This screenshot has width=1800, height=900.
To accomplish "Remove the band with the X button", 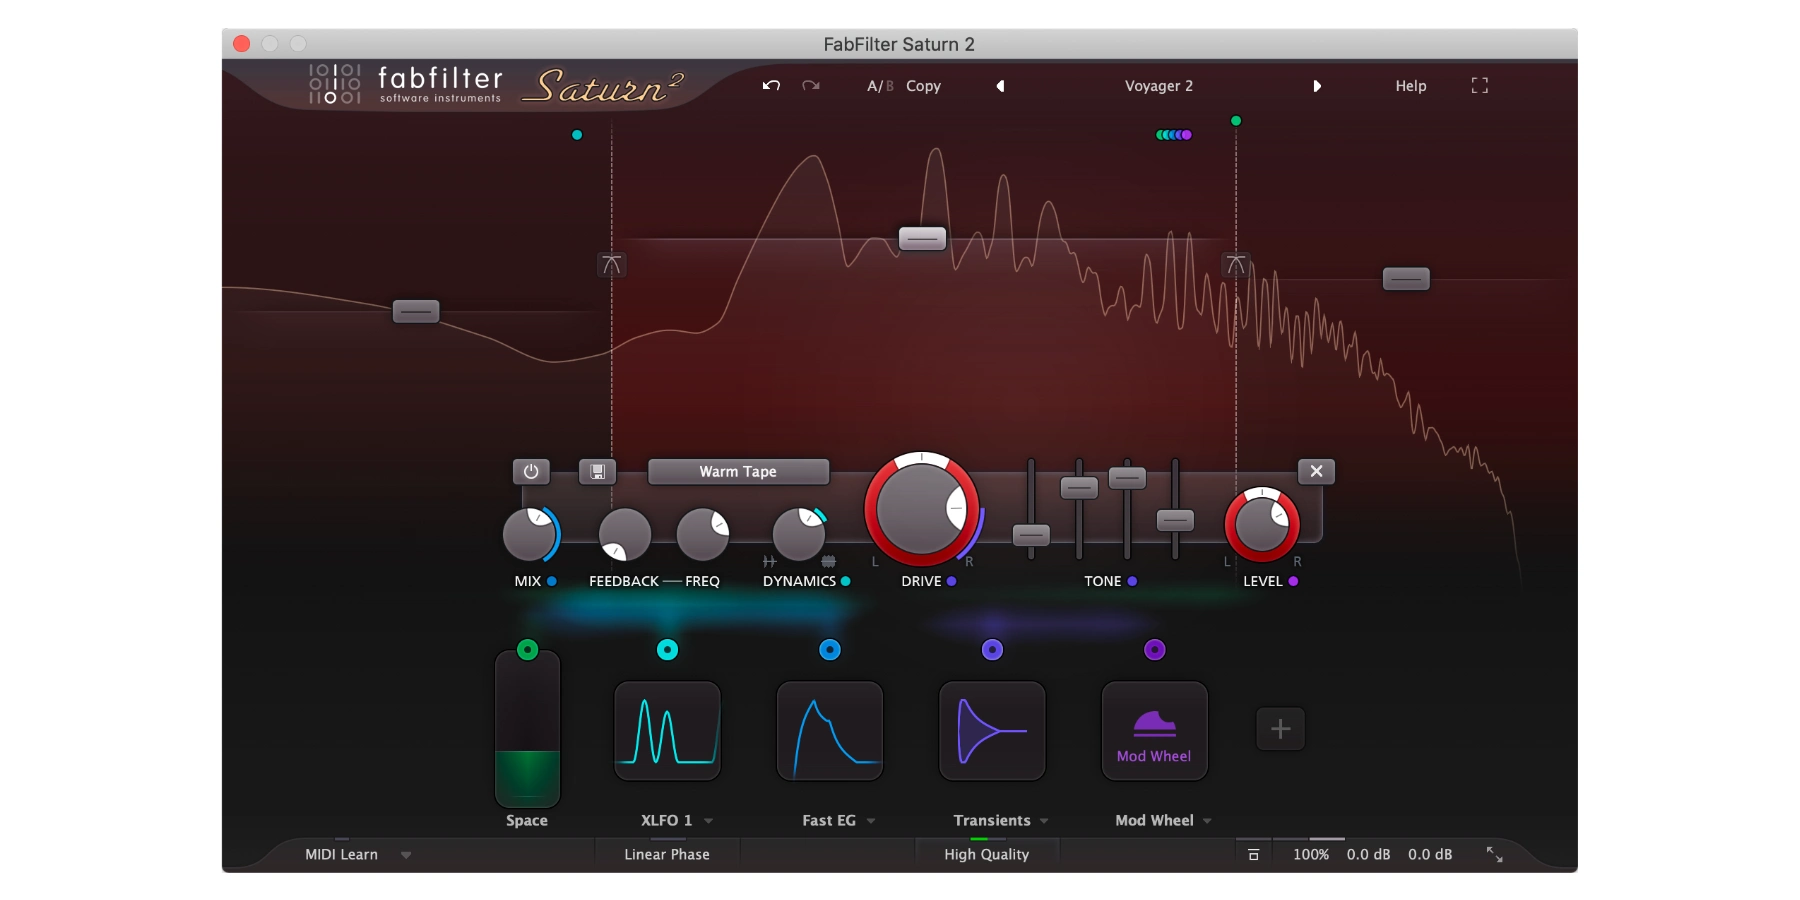I will click(1316, 472).
